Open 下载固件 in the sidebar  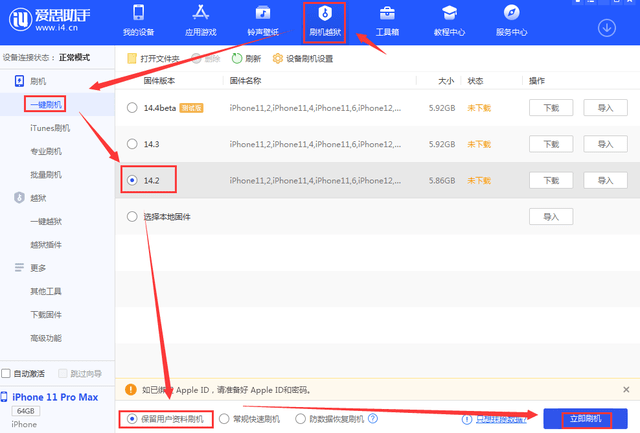point(46,314)
